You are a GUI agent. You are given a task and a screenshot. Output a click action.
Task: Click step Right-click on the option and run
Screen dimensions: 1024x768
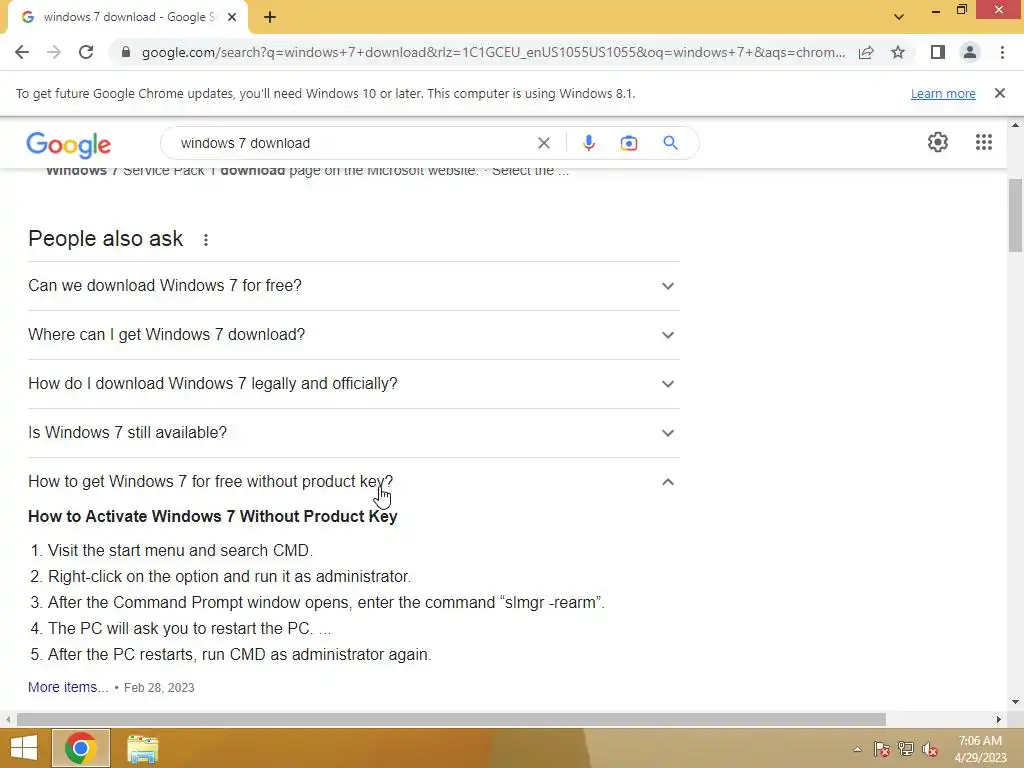point(229,577)
